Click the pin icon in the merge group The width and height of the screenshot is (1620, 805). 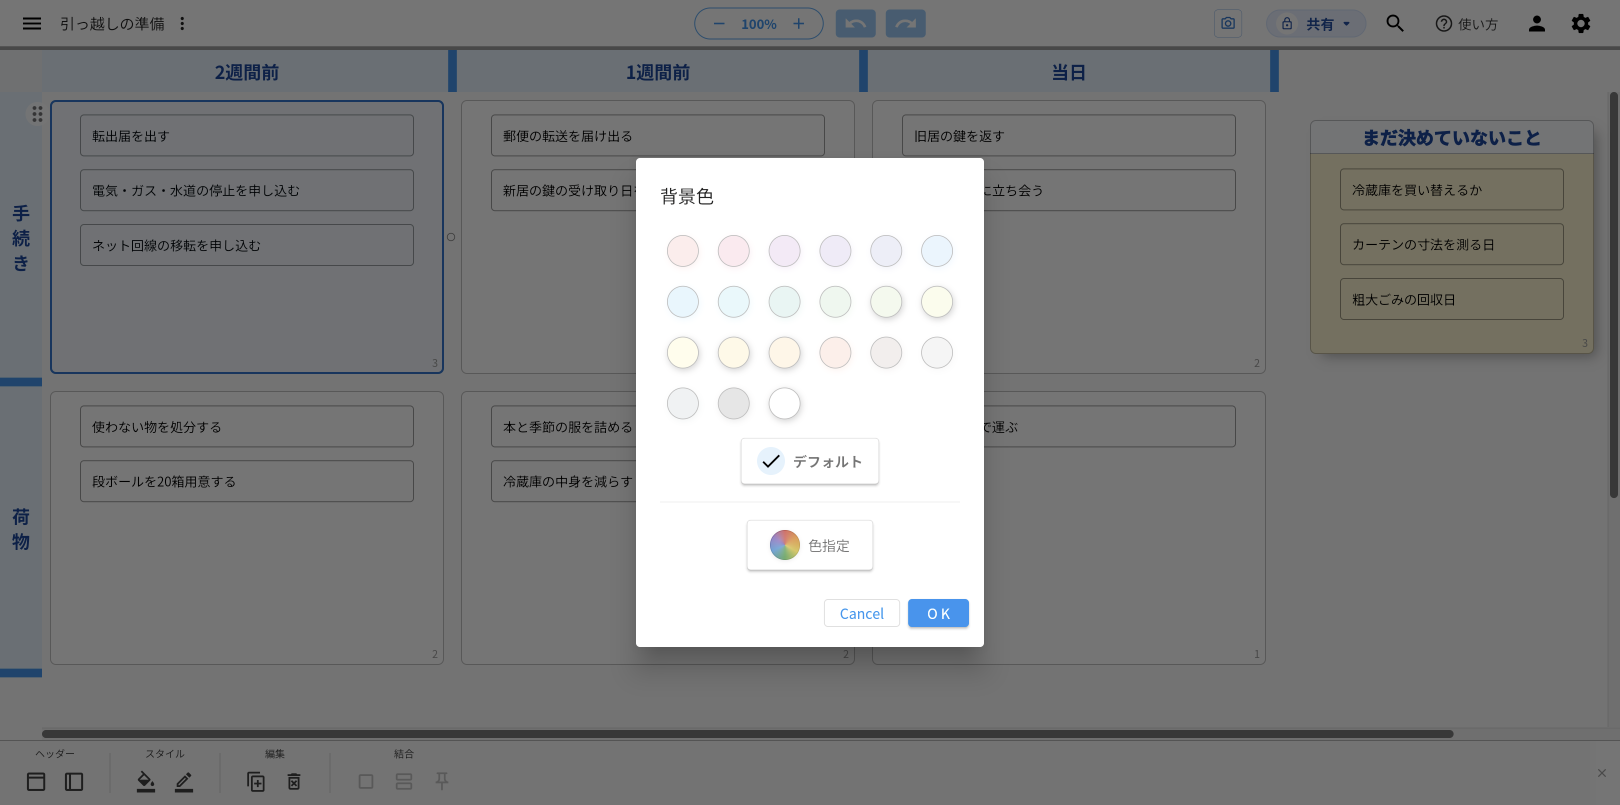442,781
